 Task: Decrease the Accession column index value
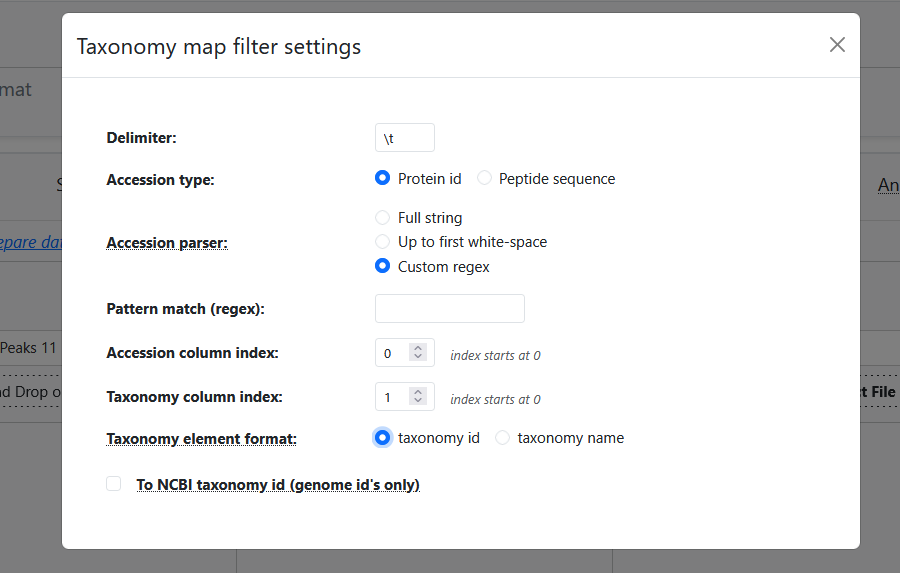(418, 358)
